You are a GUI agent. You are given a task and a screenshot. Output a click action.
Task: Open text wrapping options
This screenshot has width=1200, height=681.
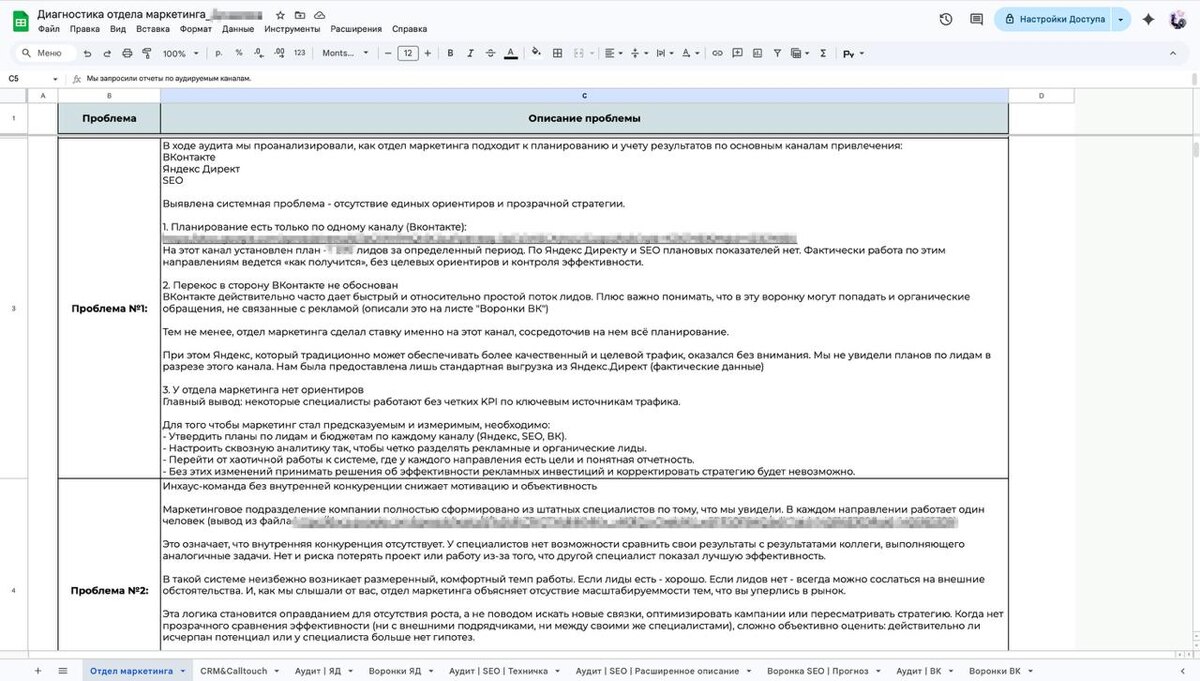click(666, 53)
